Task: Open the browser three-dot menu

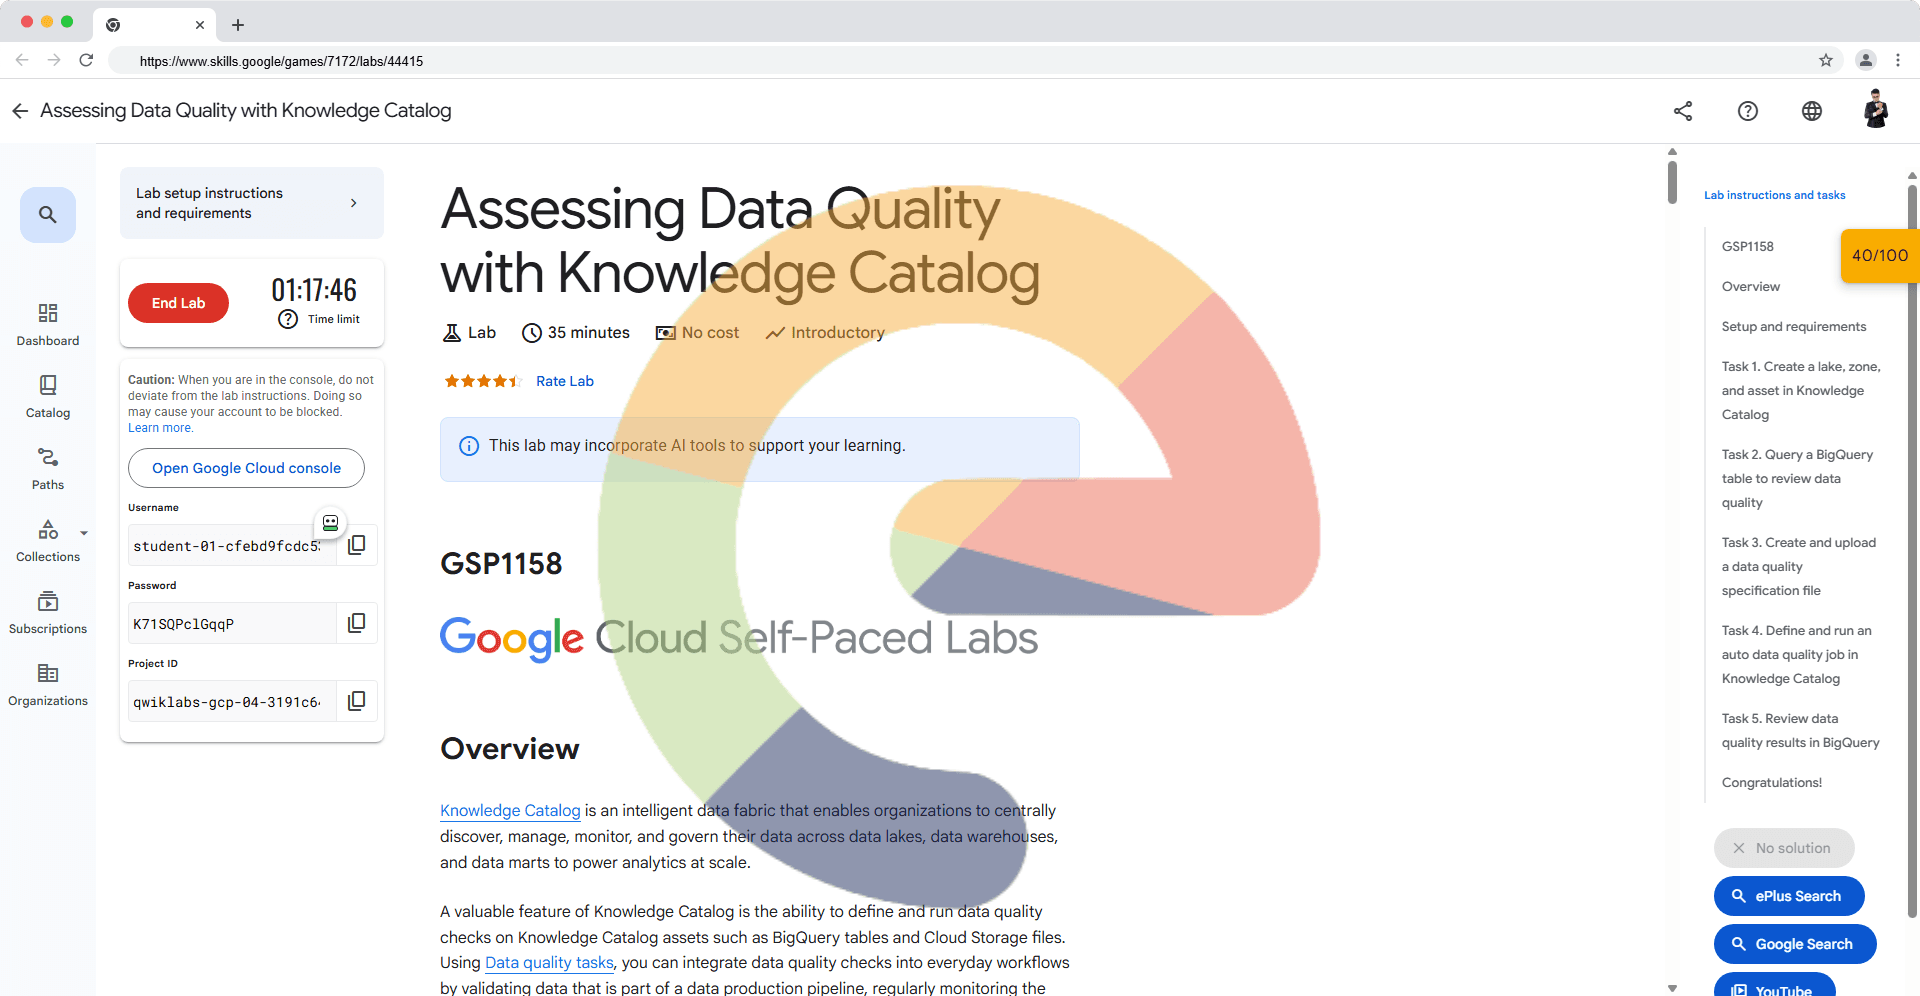Action: coord(1898,61)
